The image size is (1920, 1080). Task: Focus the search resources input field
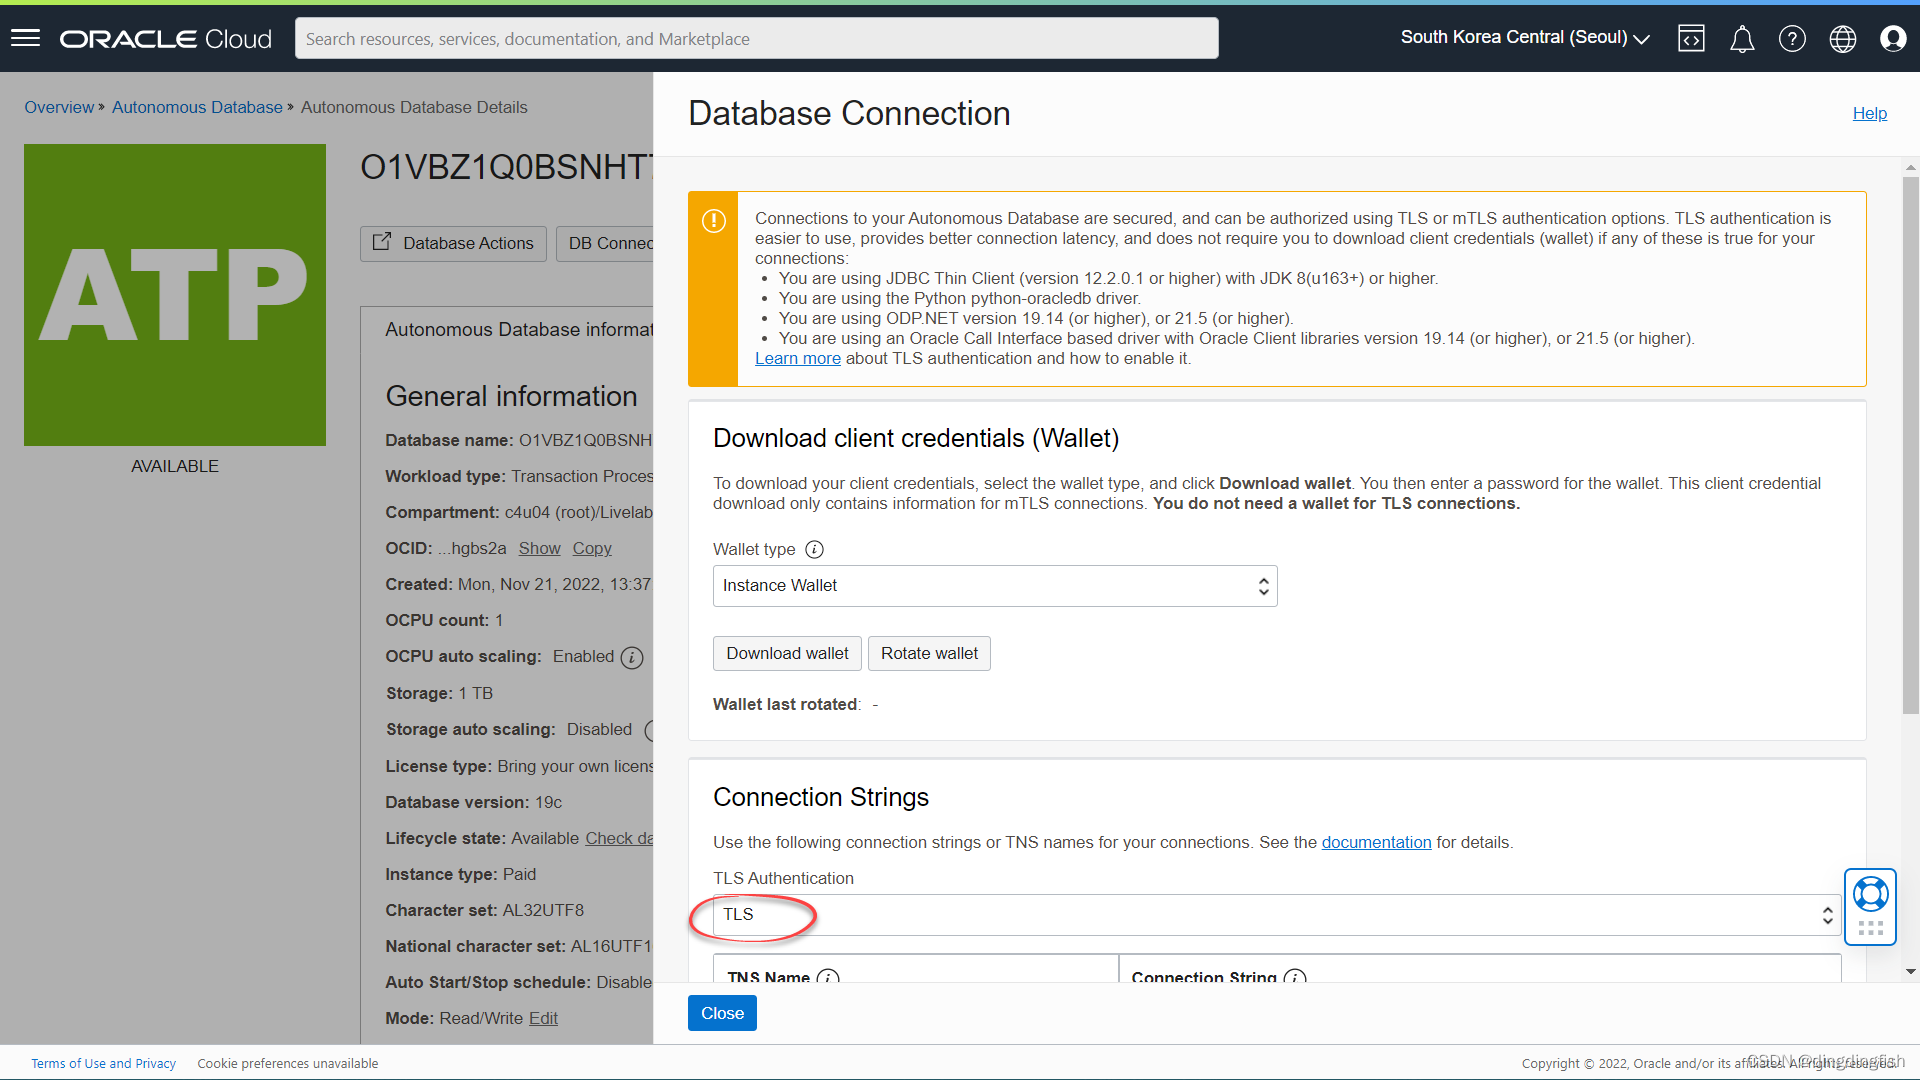pos(756,38)
